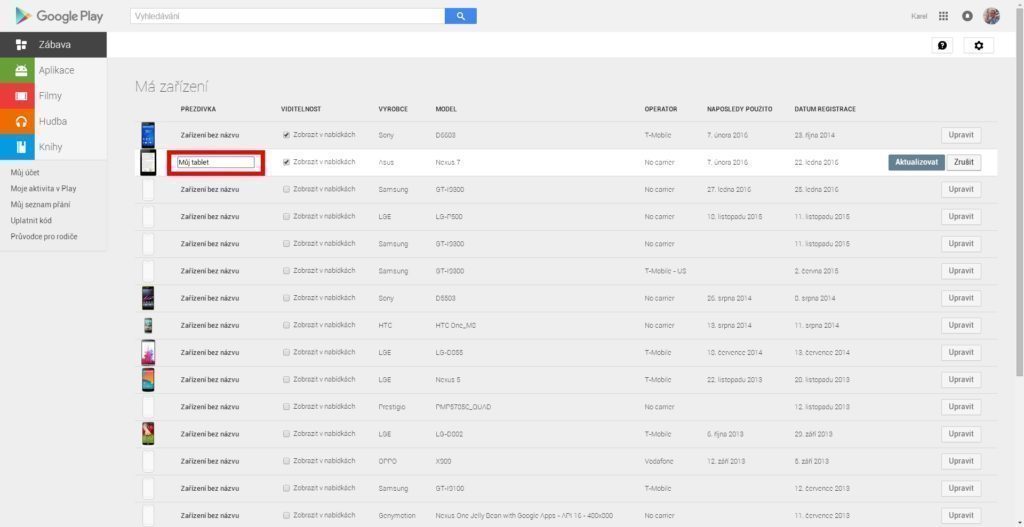Viewport: 1024px width, 527px height.
Task: Go to the Aplikace section
Action: 53,71
